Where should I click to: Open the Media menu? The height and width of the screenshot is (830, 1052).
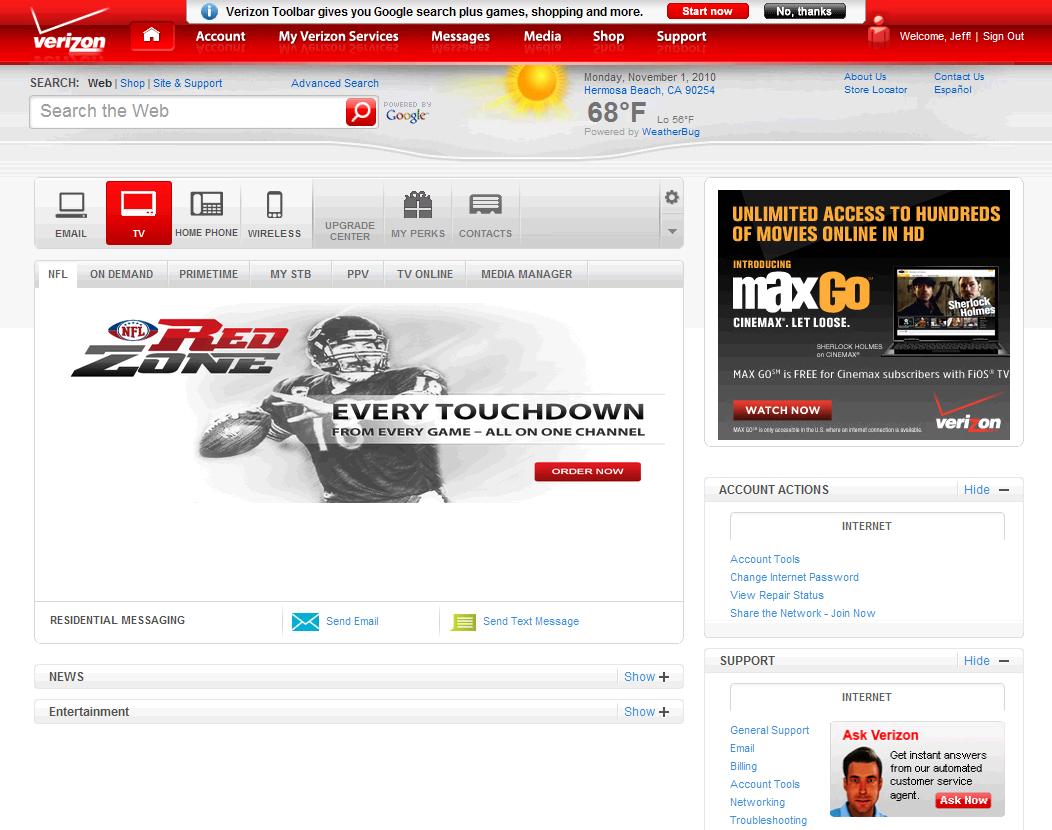click(x=542, y=36)
